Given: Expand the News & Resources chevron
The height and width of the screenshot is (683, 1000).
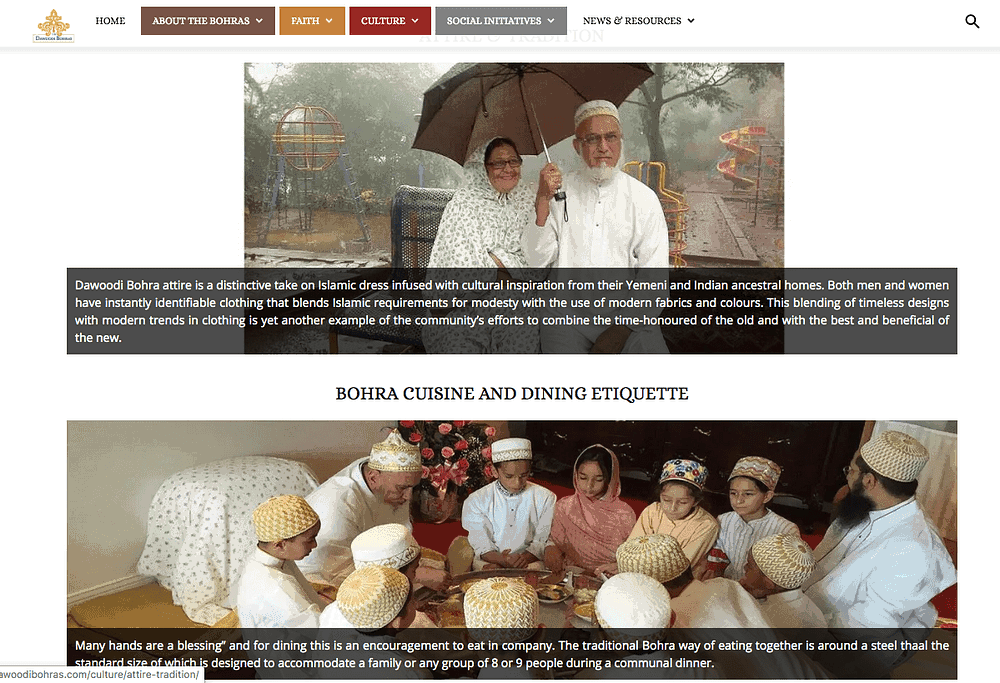Looking at the screenshot, I should 691,20.
